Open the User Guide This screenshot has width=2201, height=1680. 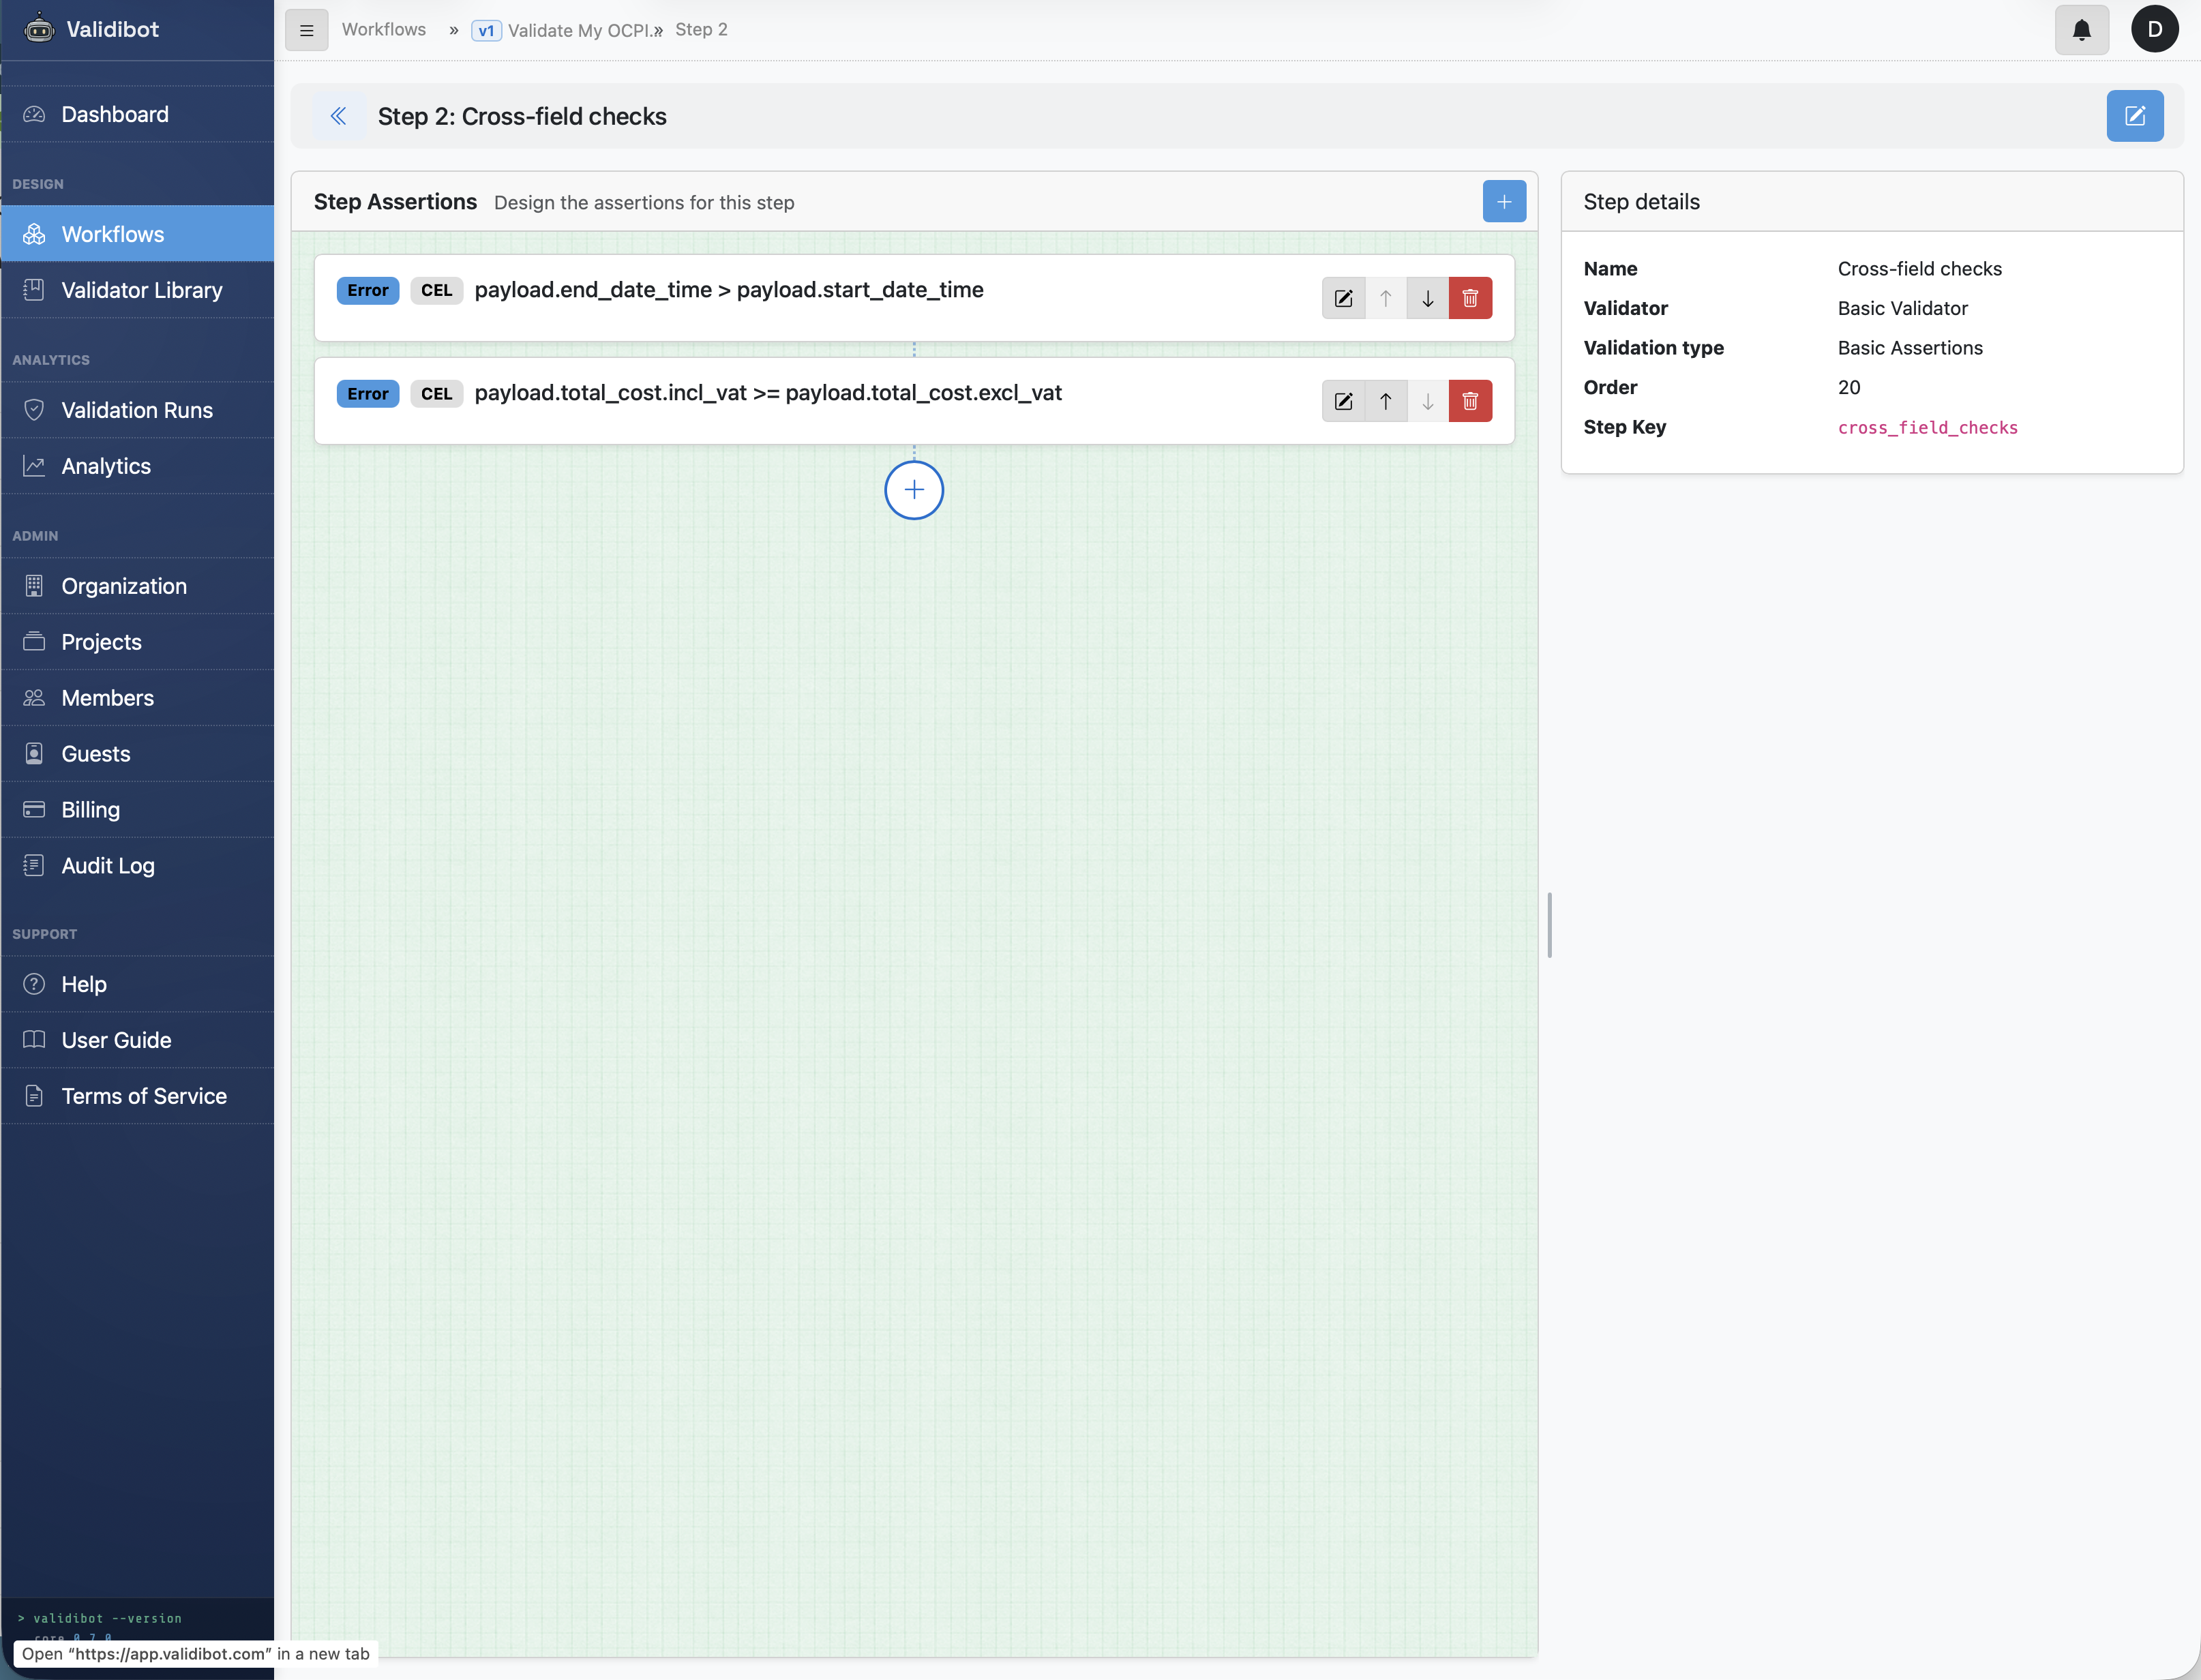137,1040
